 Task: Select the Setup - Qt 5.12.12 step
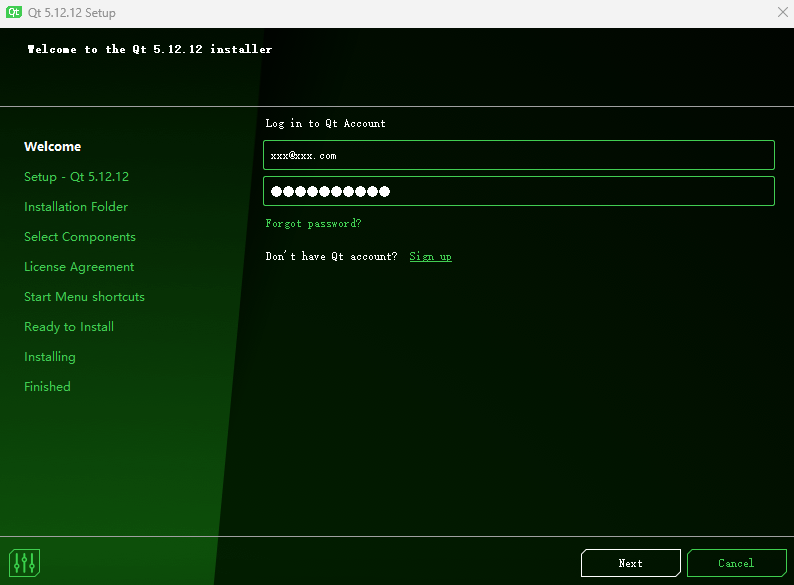[x=76, y=177]
